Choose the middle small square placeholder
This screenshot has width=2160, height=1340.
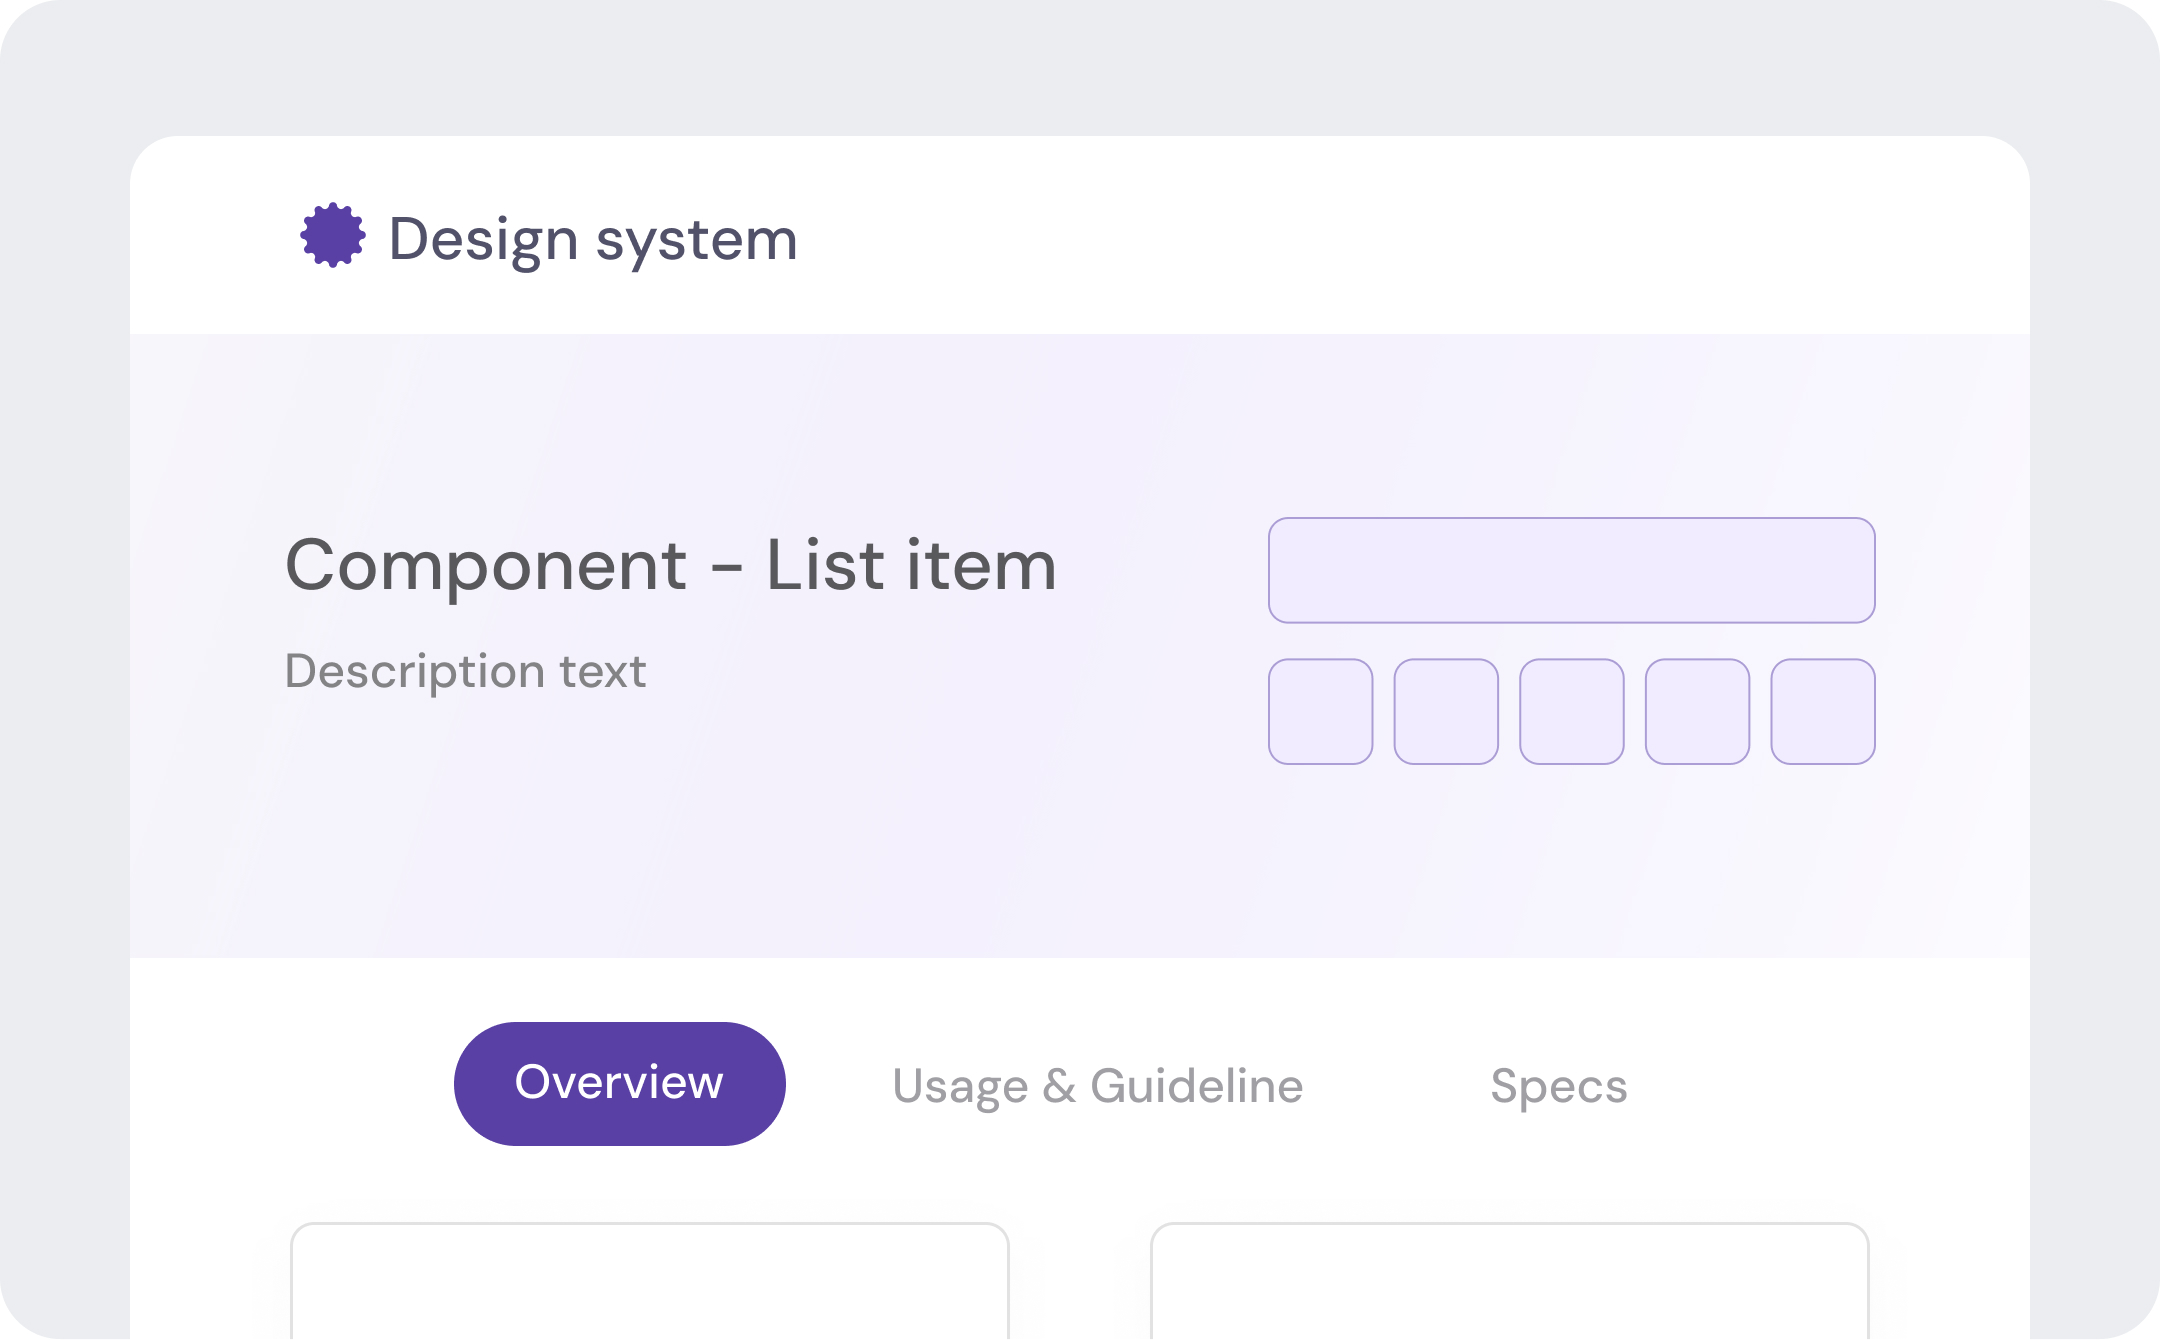click(x=1571, y=711)
